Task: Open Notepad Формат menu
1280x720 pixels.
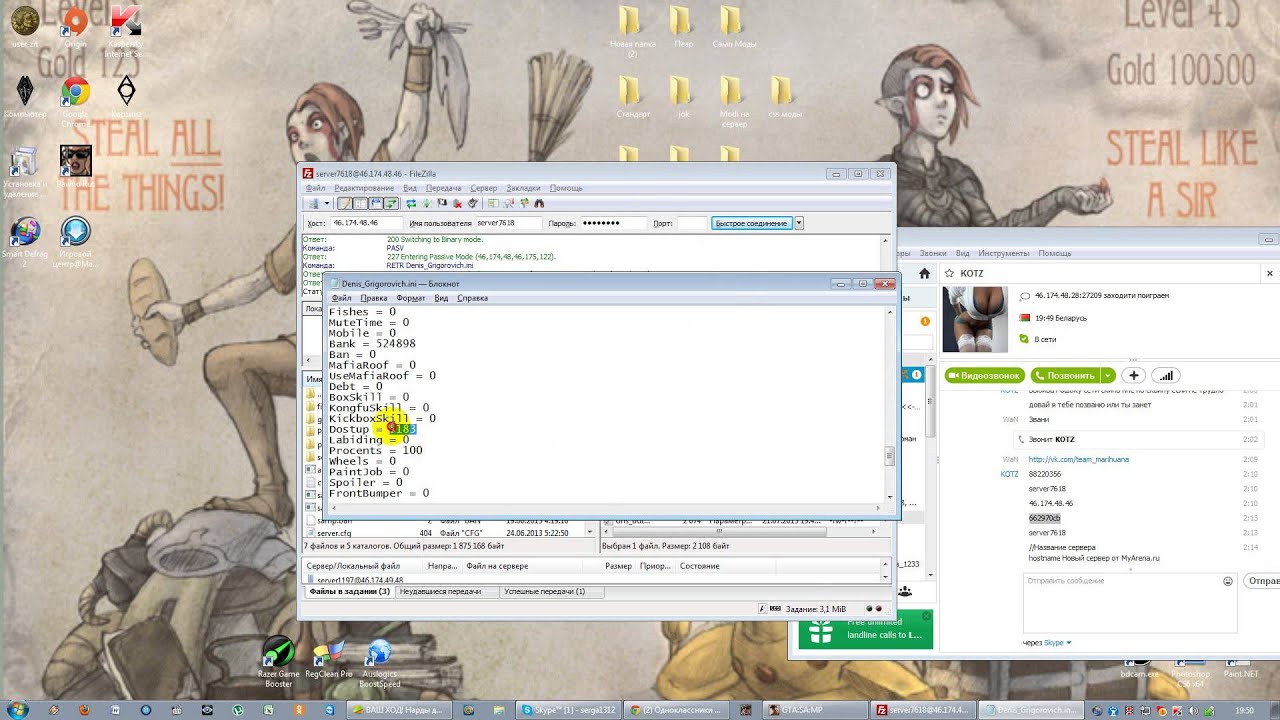Action: tap(410, 298)
